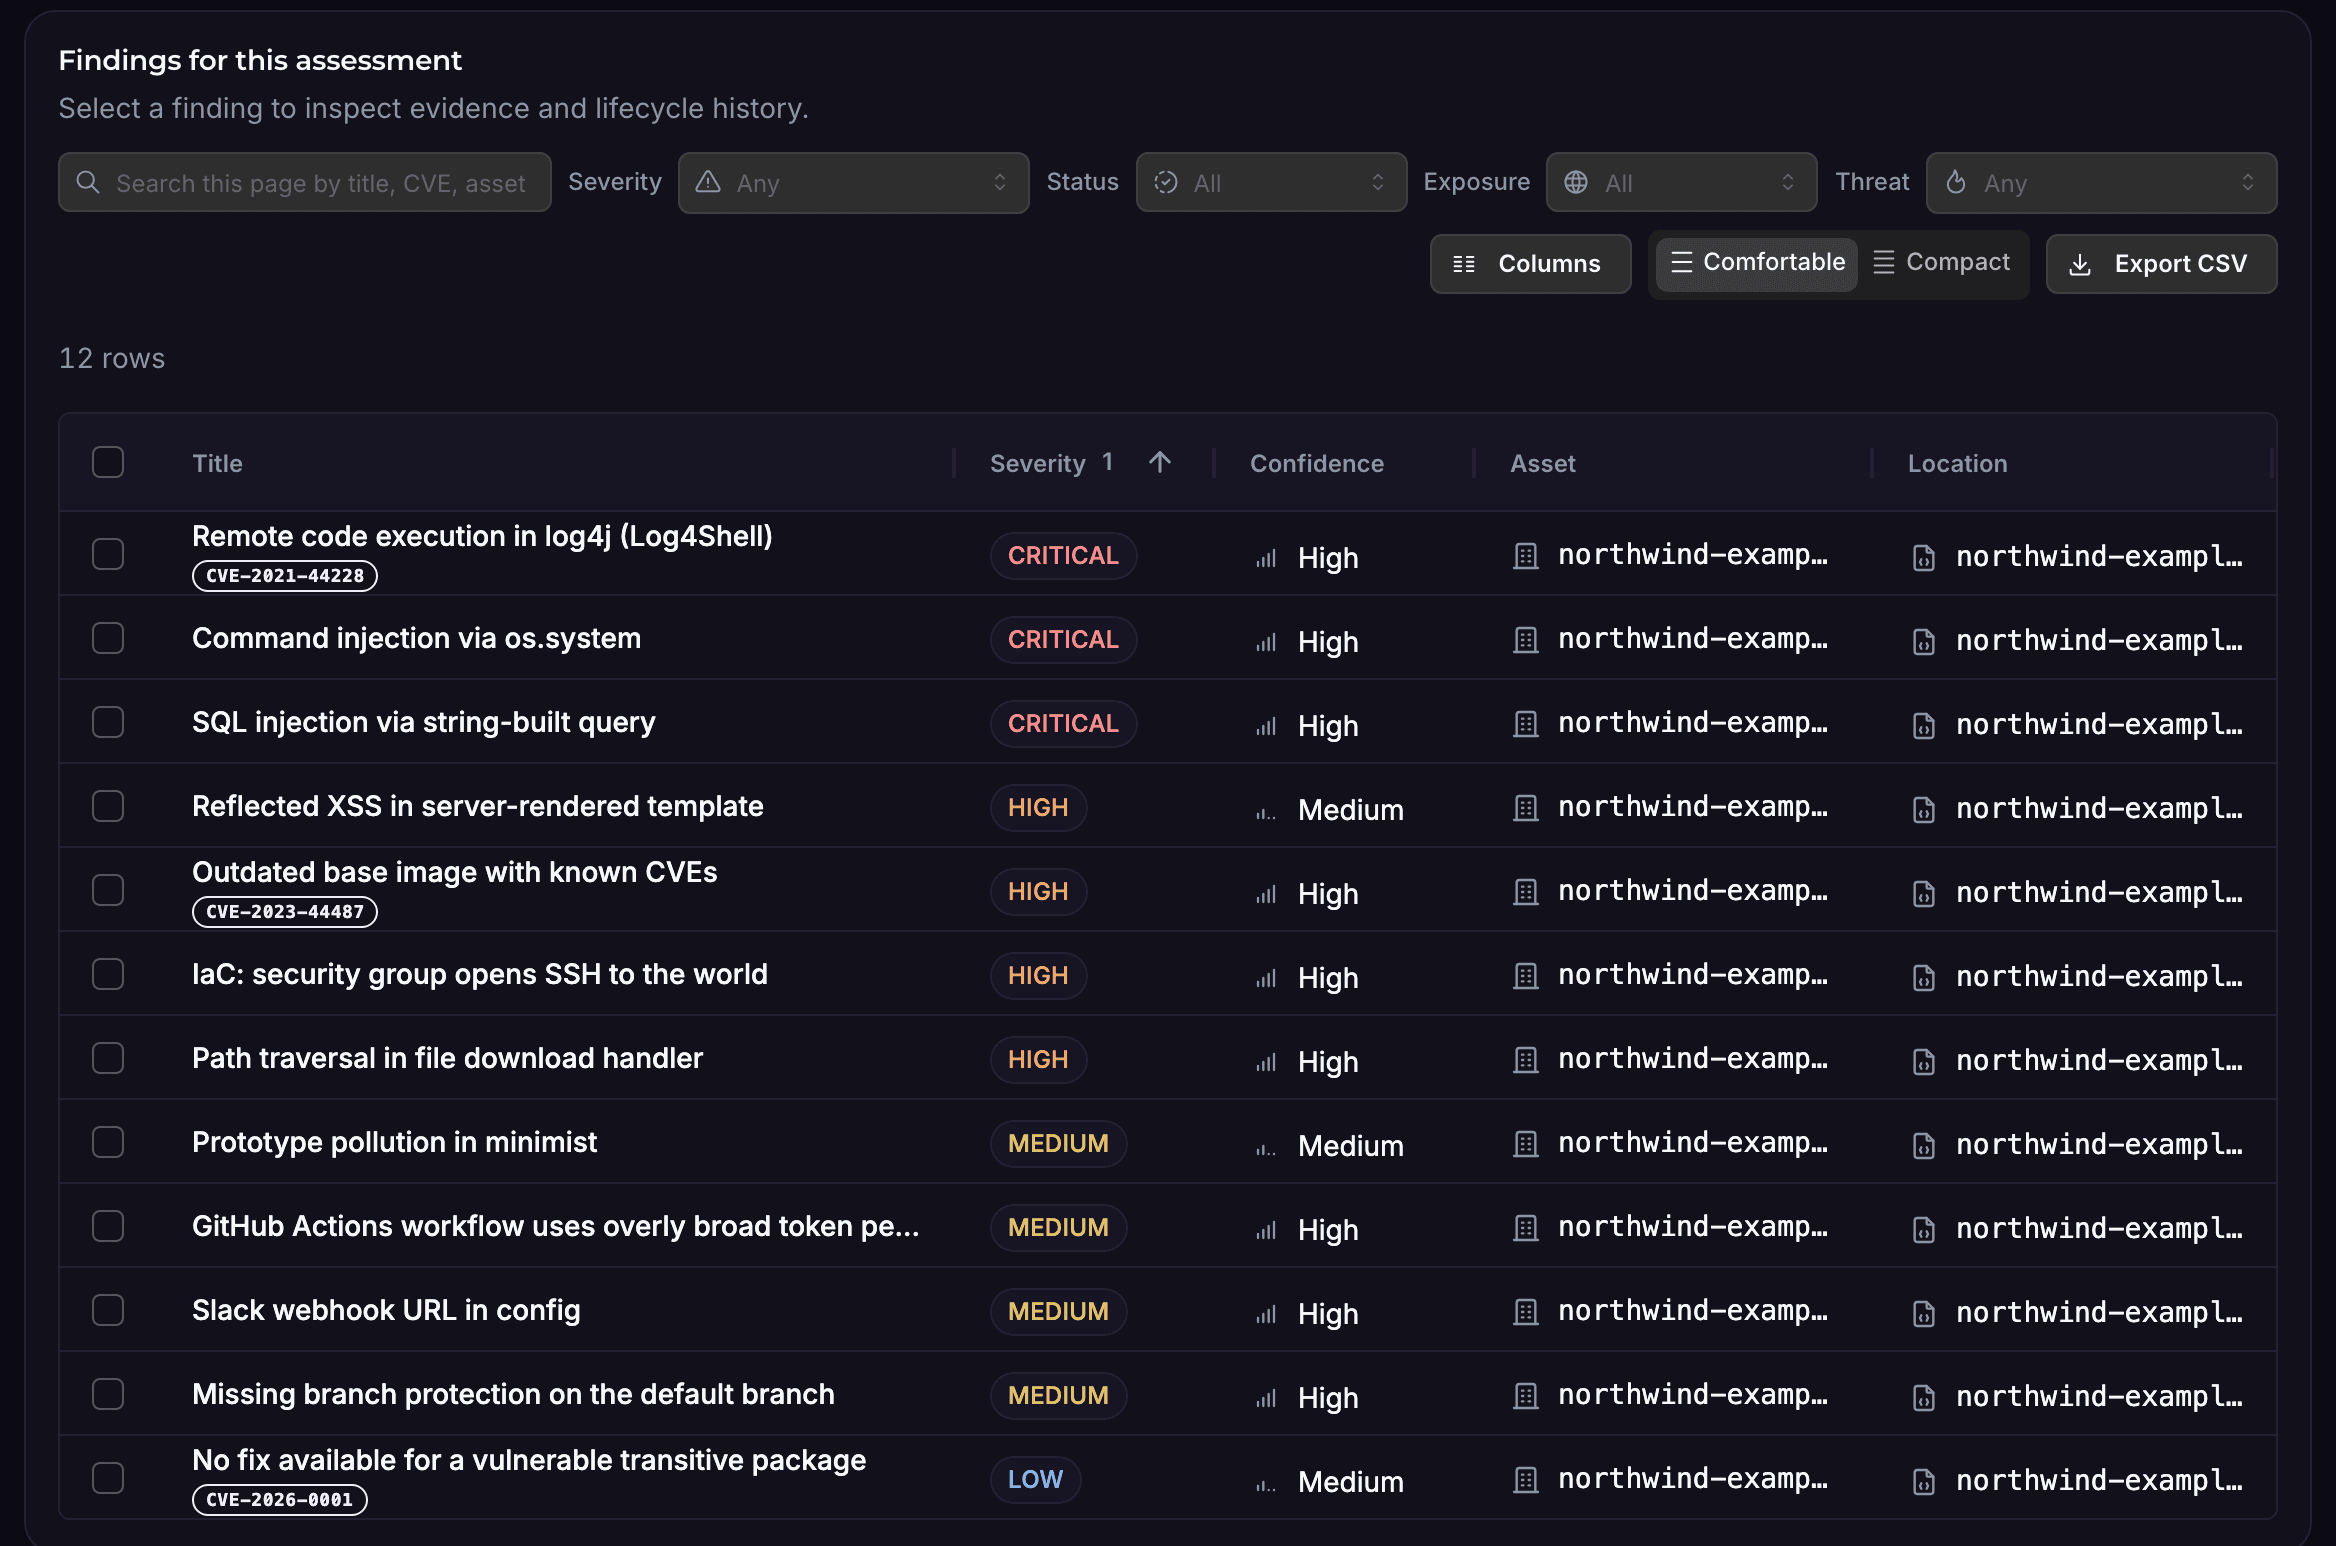Click the LOW severity badge
The height and width of the screenshot is (1546, 2336).
(1035, 1479)
